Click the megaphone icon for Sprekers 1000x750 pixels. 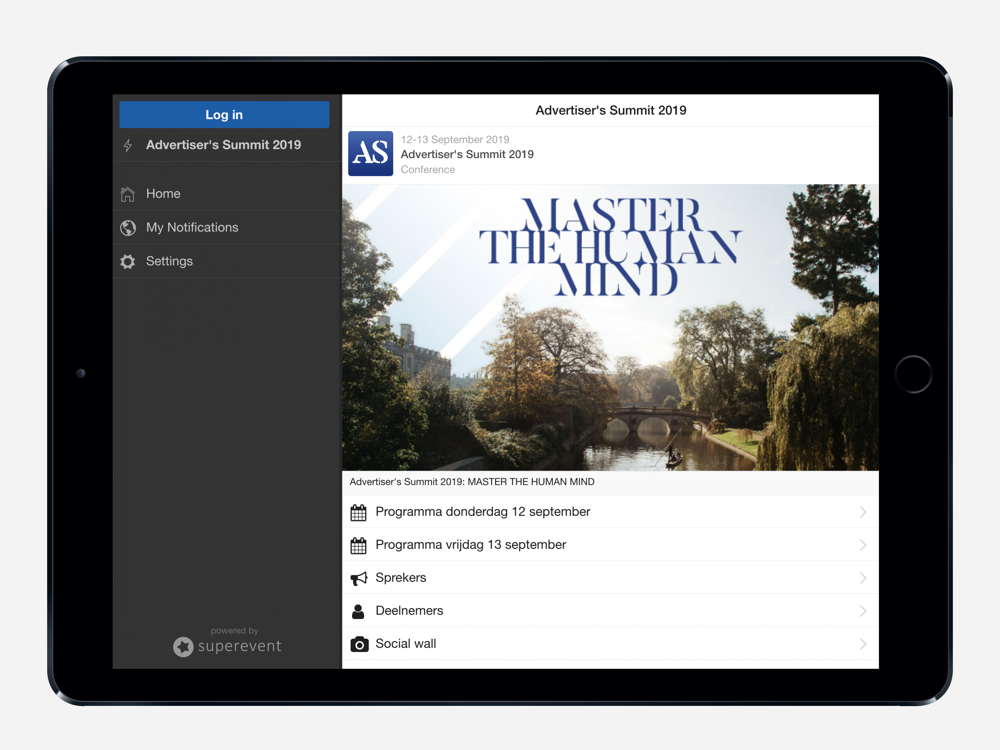[x=359, y=578]
